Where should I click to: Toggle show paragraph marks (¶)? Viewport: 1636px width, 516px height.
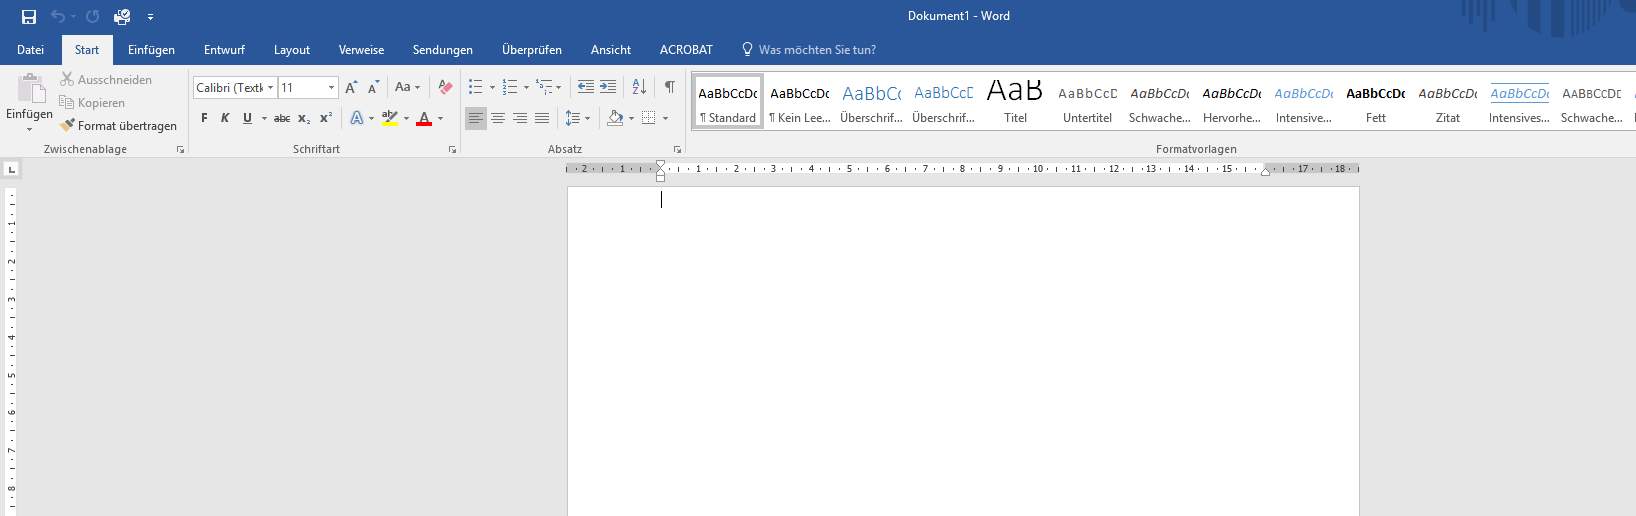(669, 88)
